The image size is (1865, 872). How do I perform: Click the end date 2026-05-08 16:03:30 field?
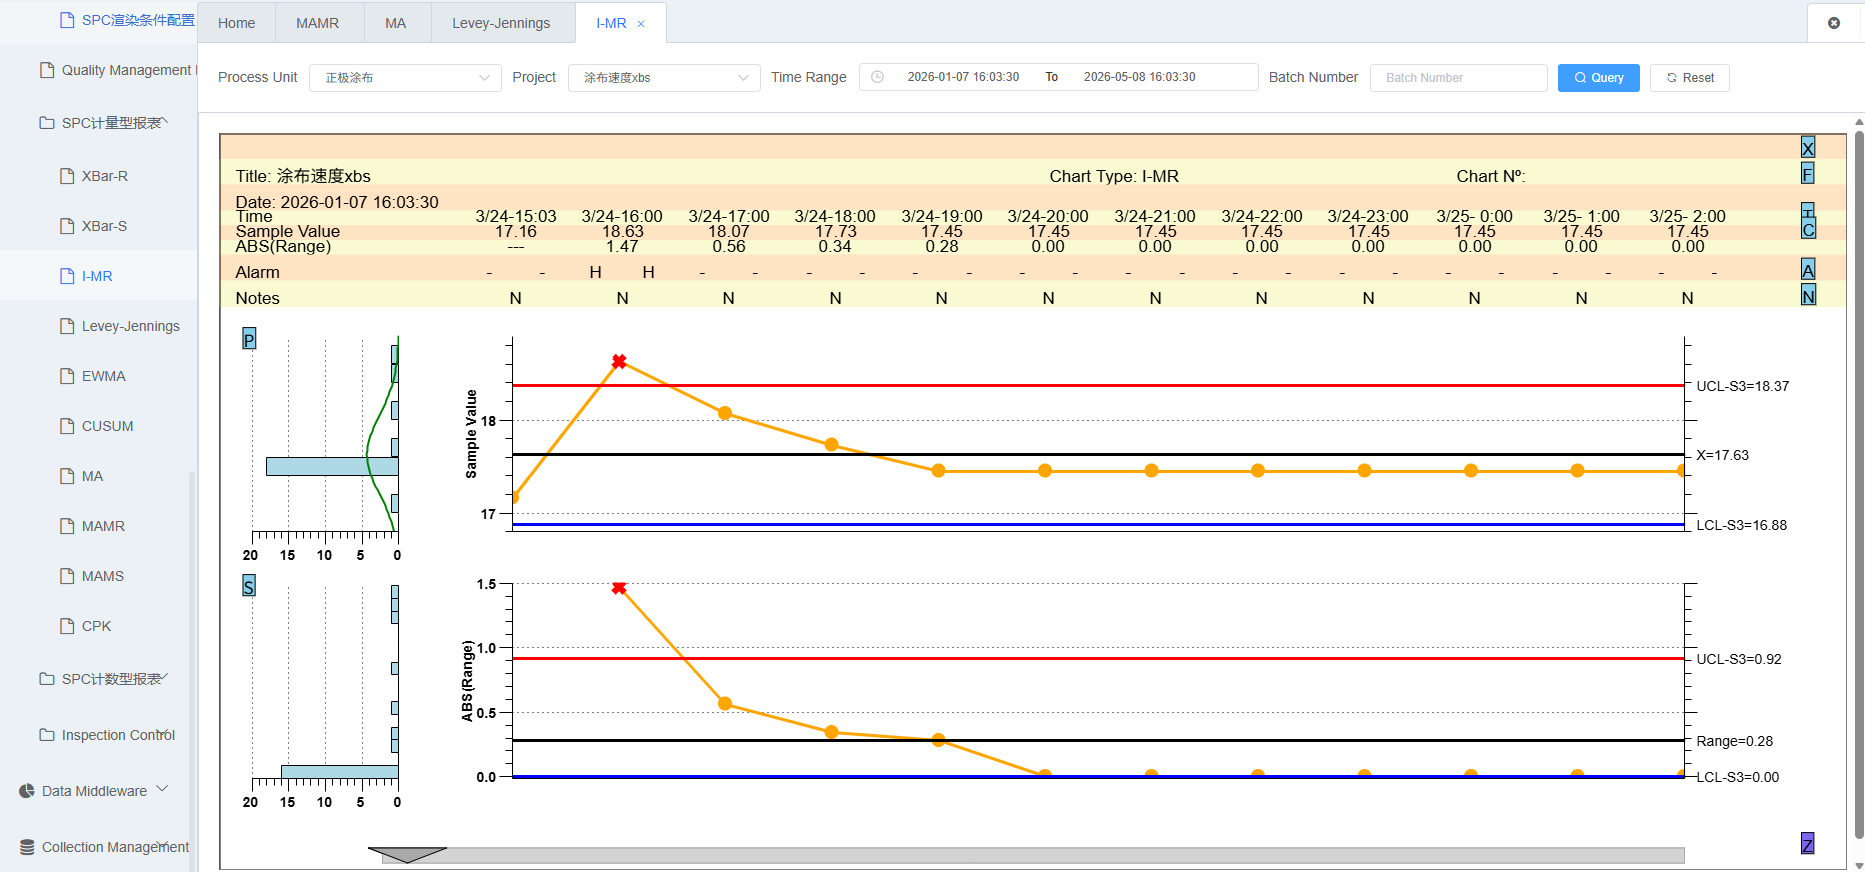coord(1140,77)
